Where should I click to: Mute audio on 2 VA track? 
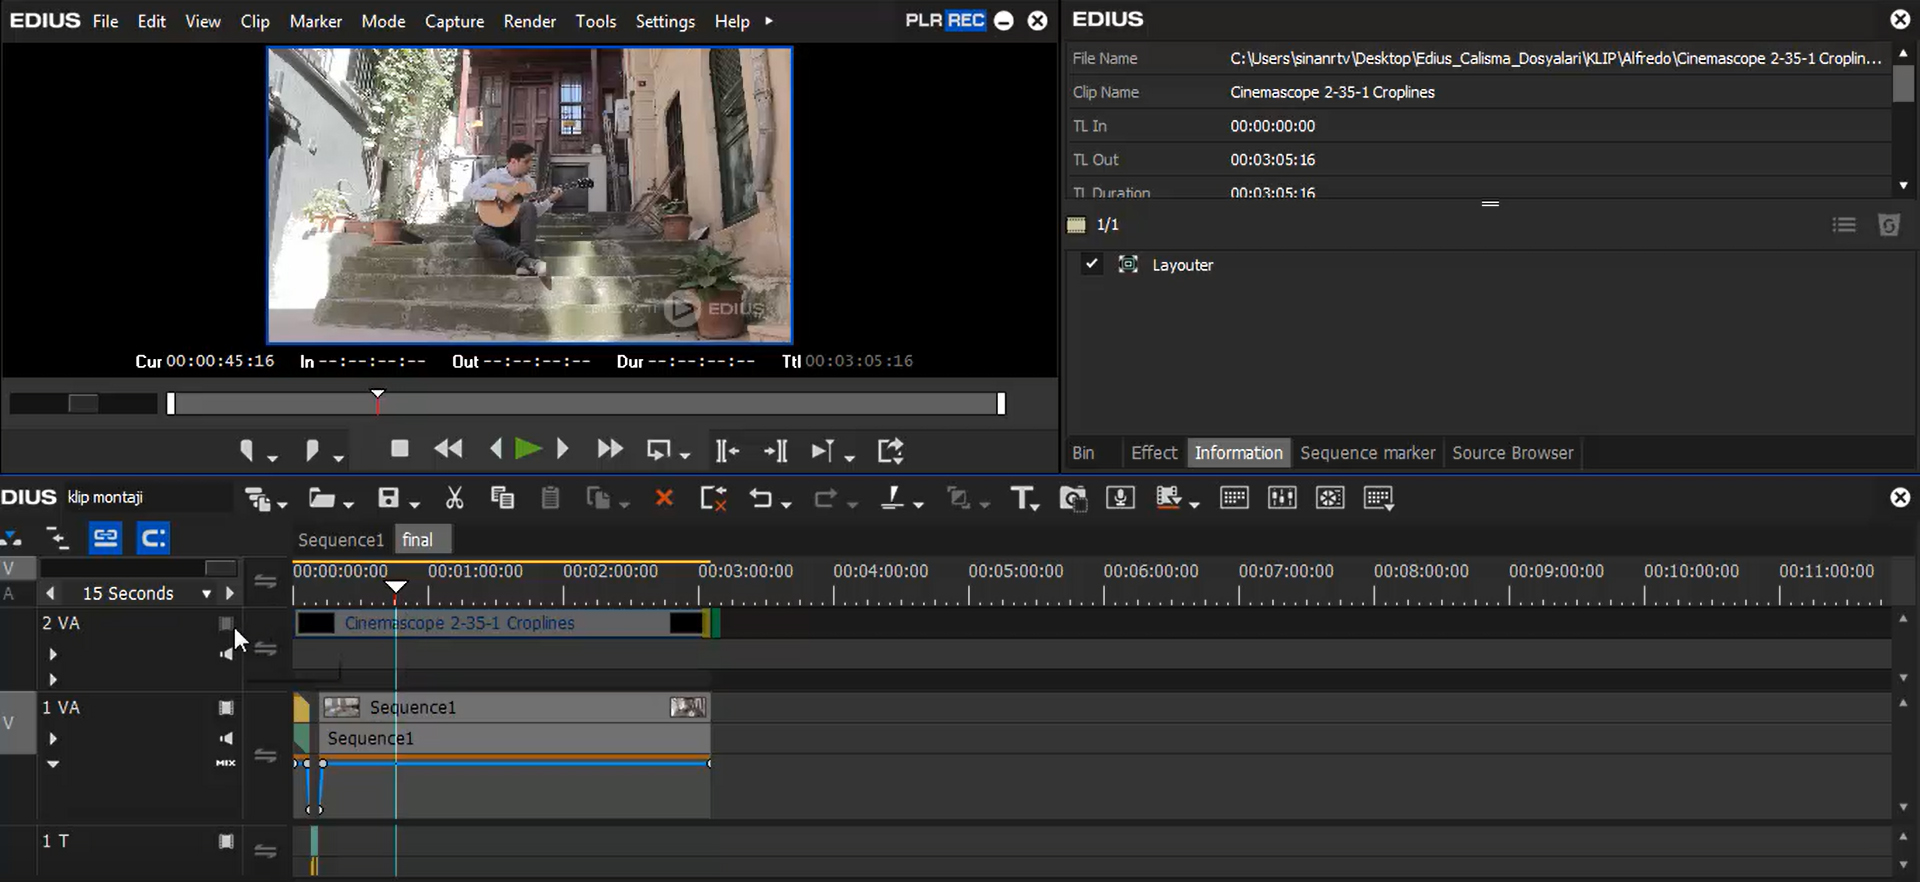click(226, 654)
